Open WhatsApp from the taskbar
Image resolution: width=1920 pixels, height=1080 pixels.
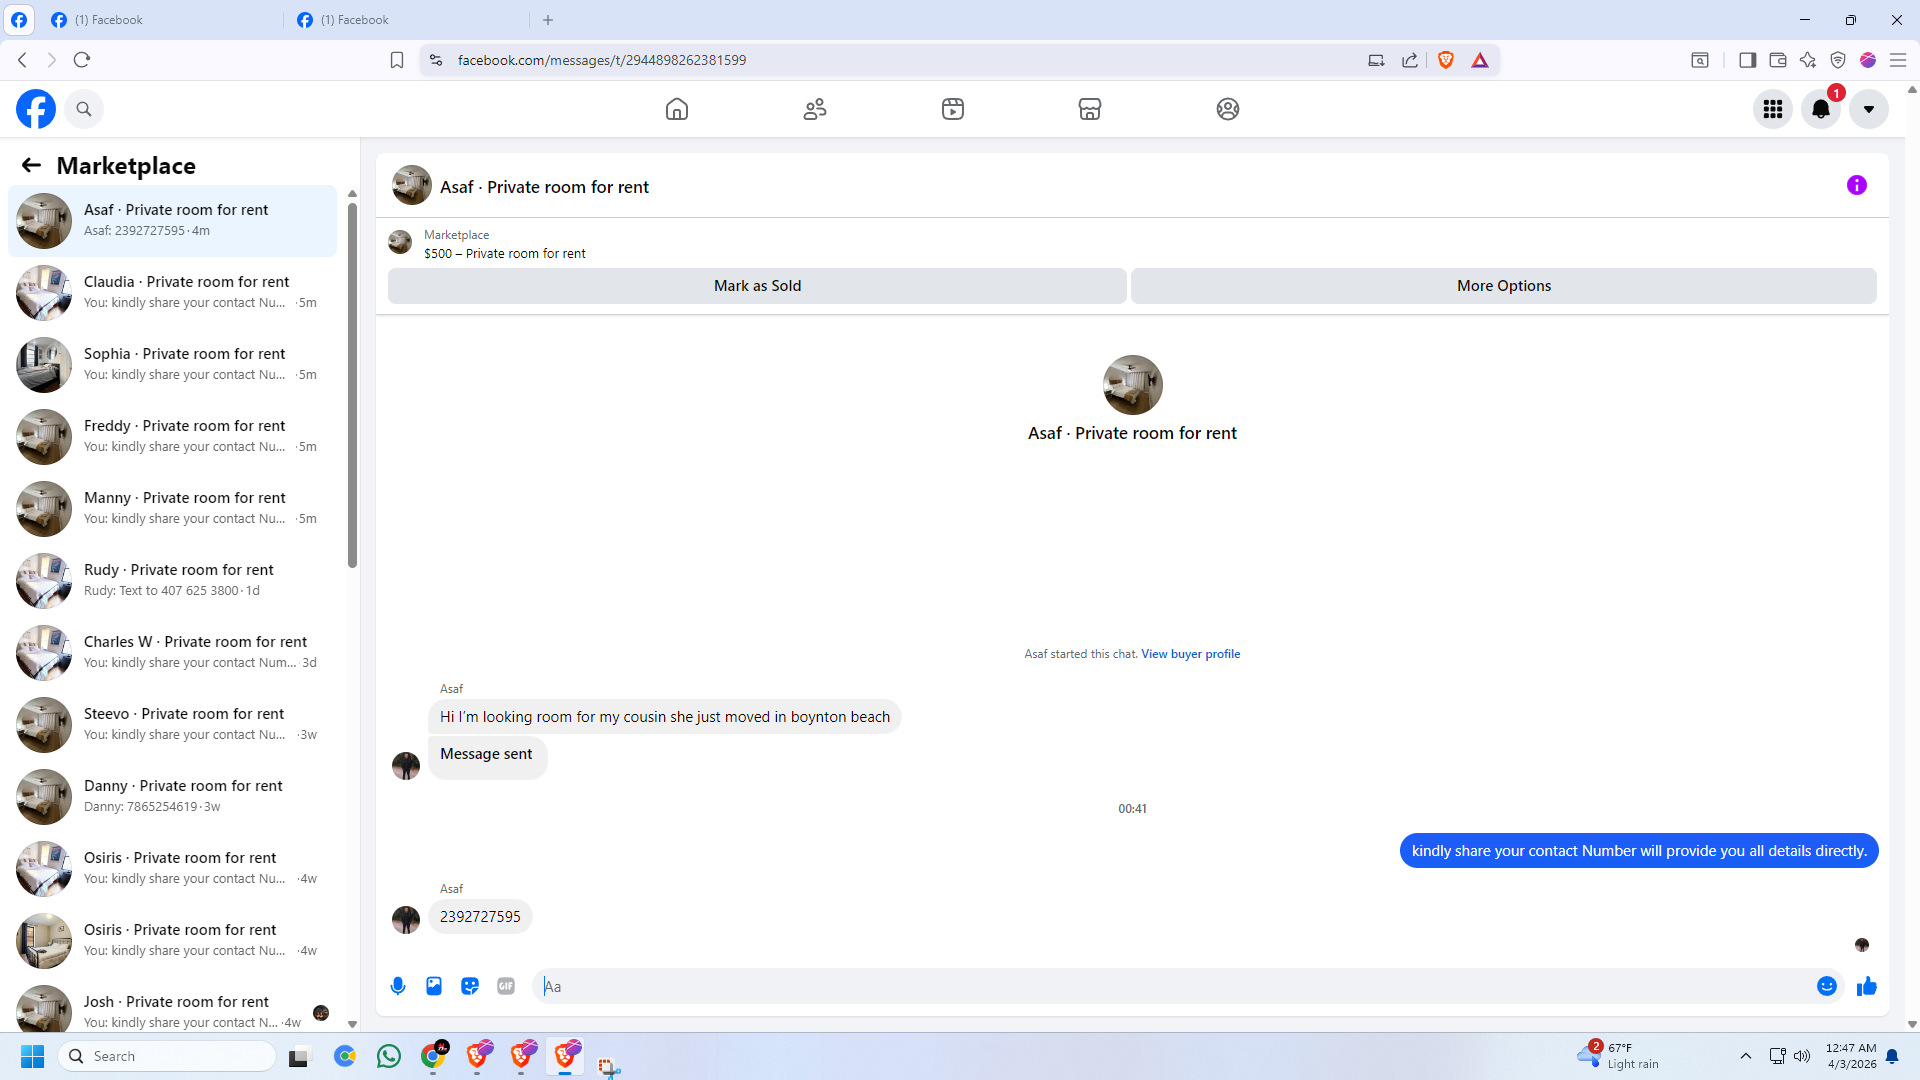[x=389, y=1056]
